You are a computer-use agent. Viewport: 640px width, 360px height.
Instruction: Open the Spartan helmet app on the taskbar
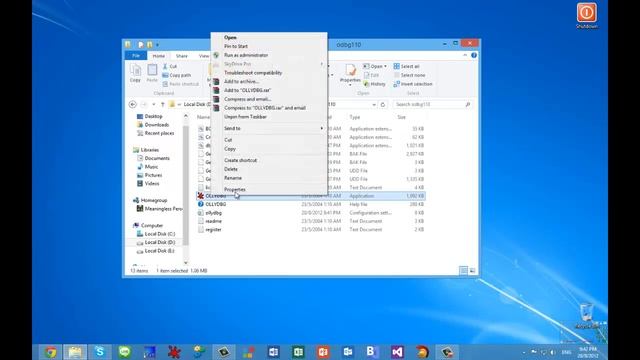click(x=422, y=352)
